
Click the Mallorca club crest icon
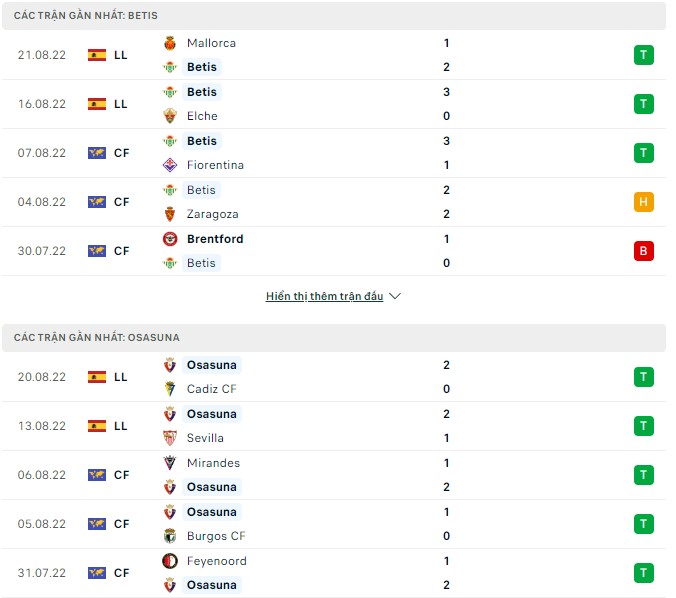pos(170,43)
